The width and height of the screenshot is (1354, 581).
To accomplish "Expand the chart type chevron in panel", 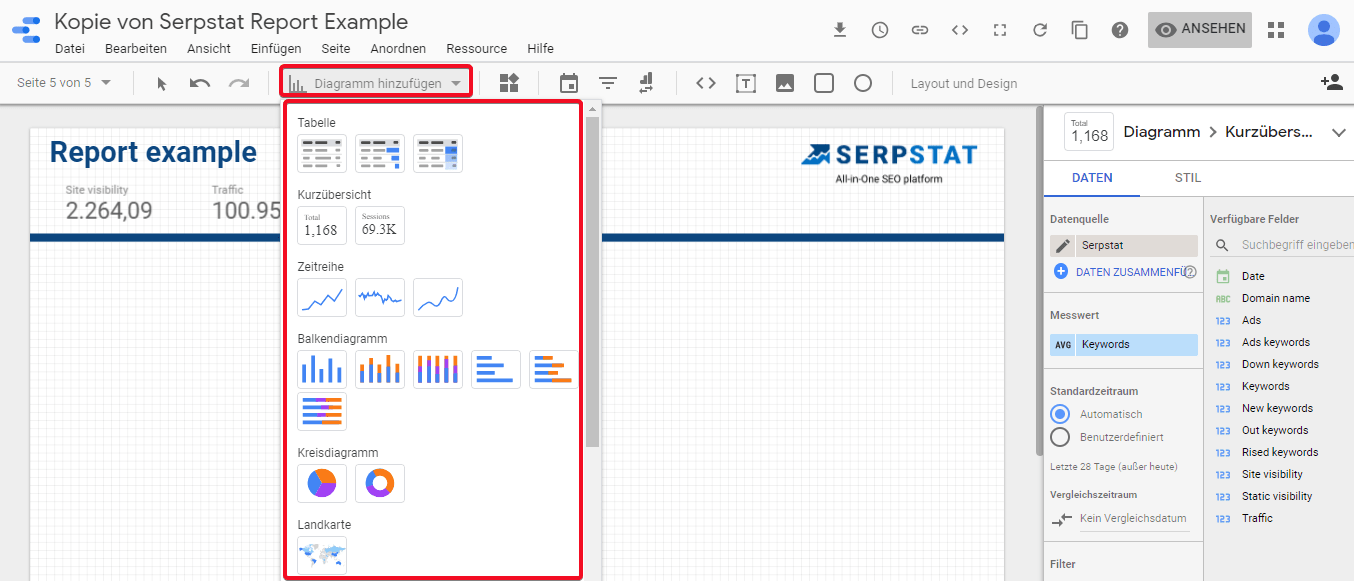I will [1339, 133].
